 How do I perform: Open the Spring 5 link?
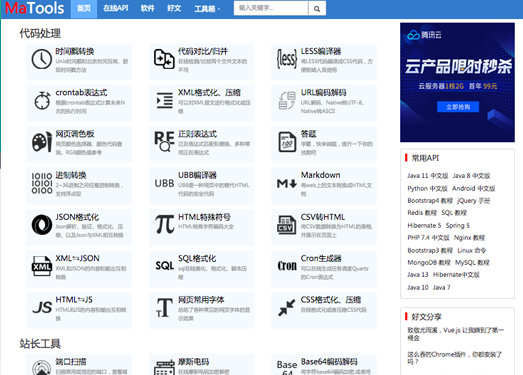coord(458,226)
